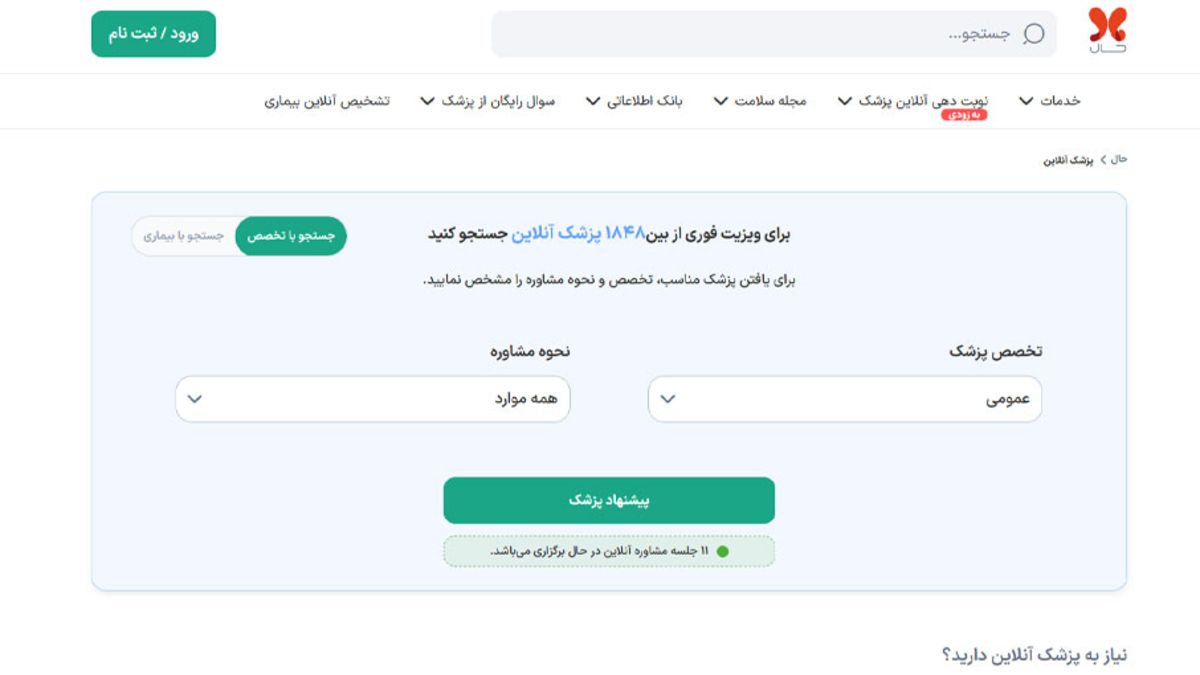Click the magnifier search icon

click(x=1034, y=34)
